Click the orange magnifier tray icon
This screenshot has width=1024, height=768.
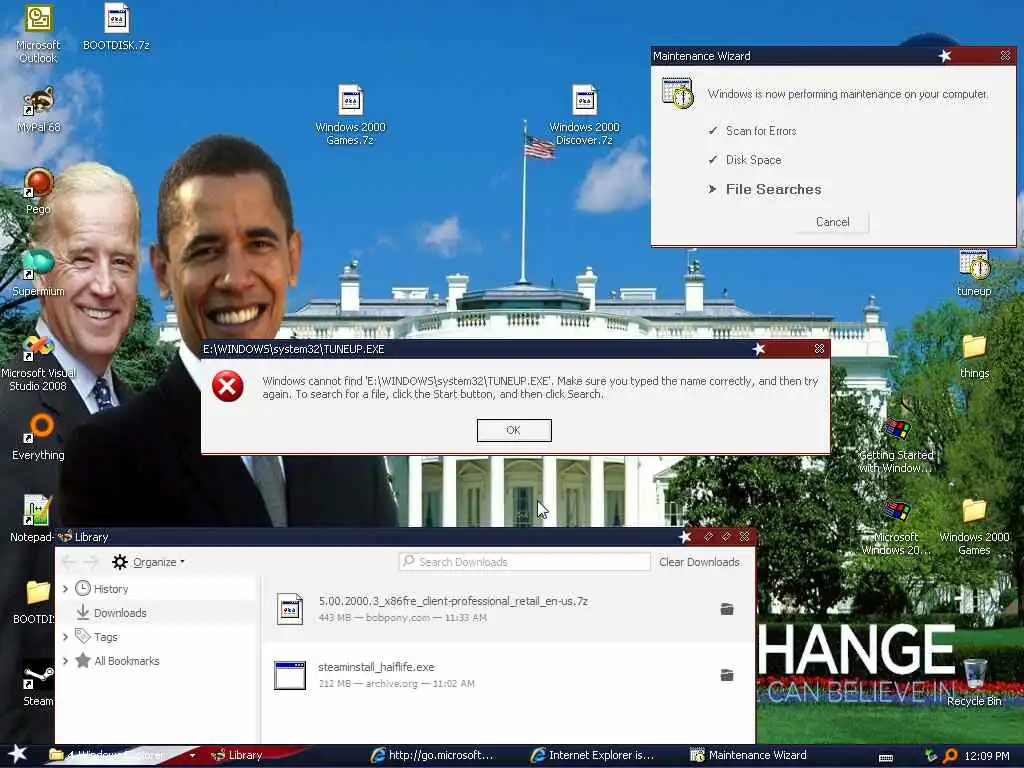(x=950, y=756)
